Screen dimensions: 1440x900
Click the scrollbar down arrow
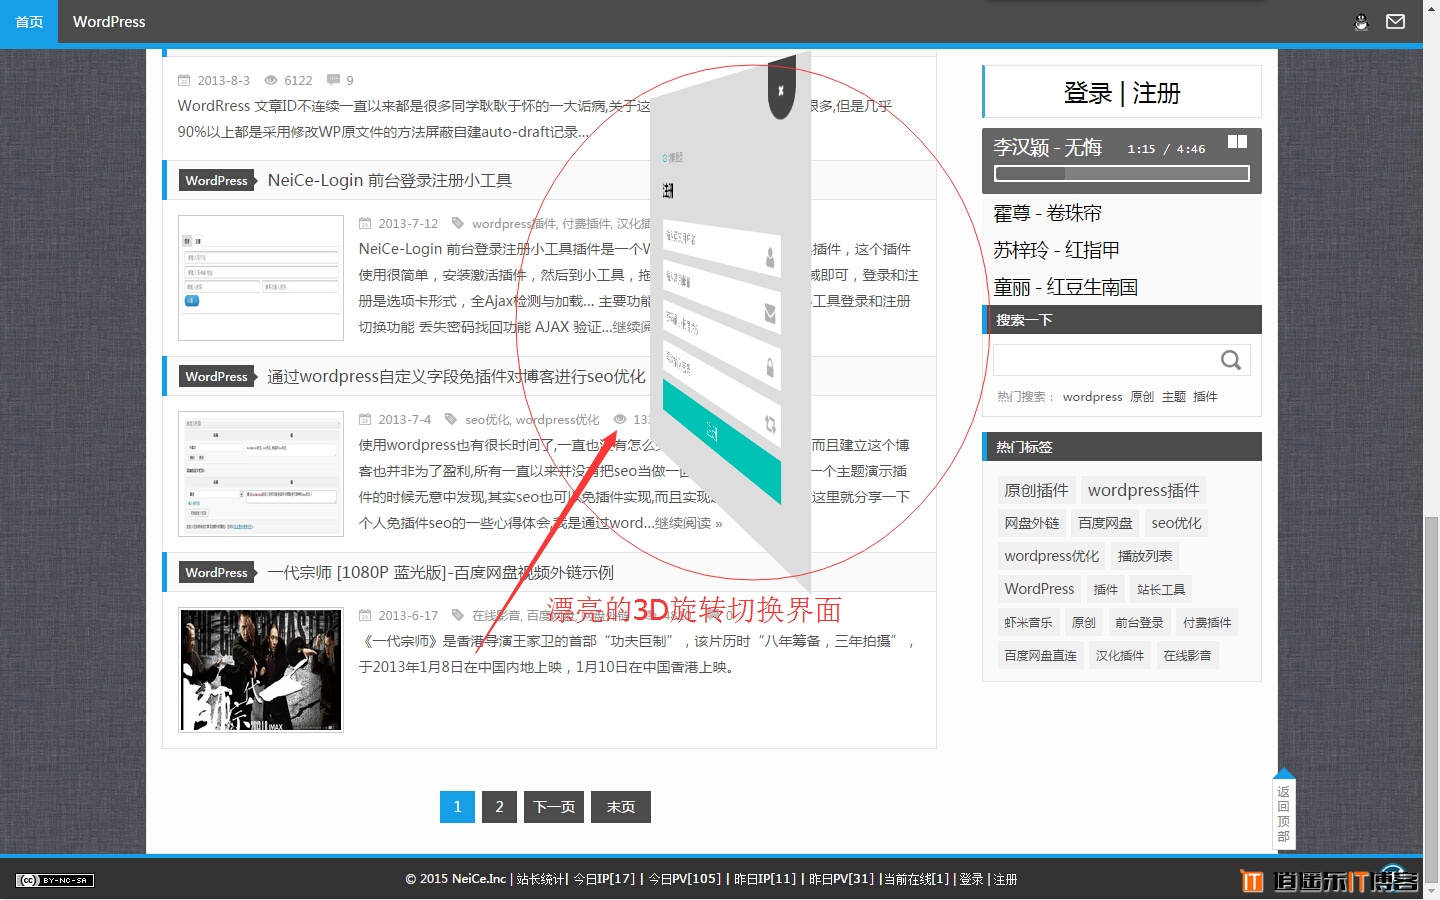point(1432,891)
